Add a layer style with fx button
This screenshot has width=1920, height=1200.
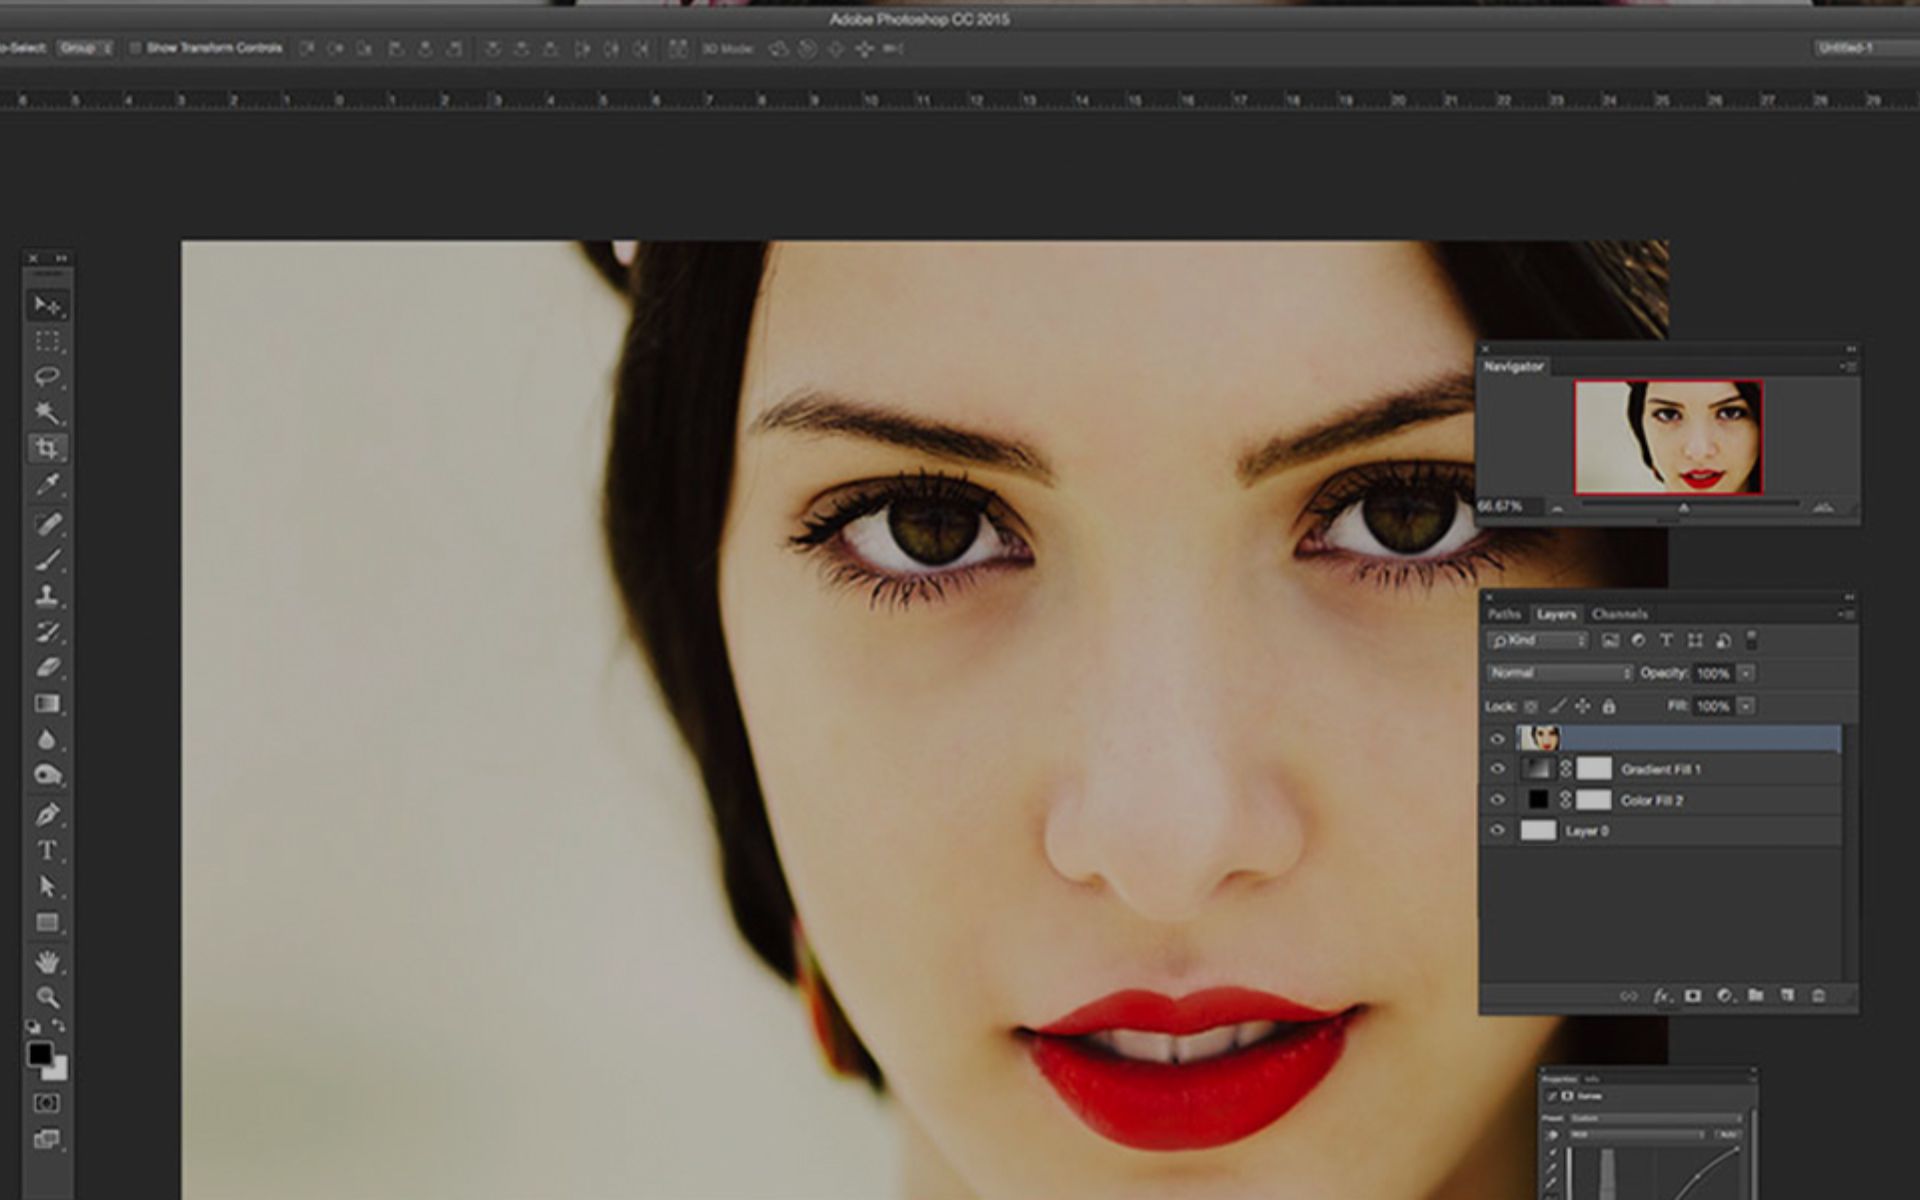(x=1661, y=996)
